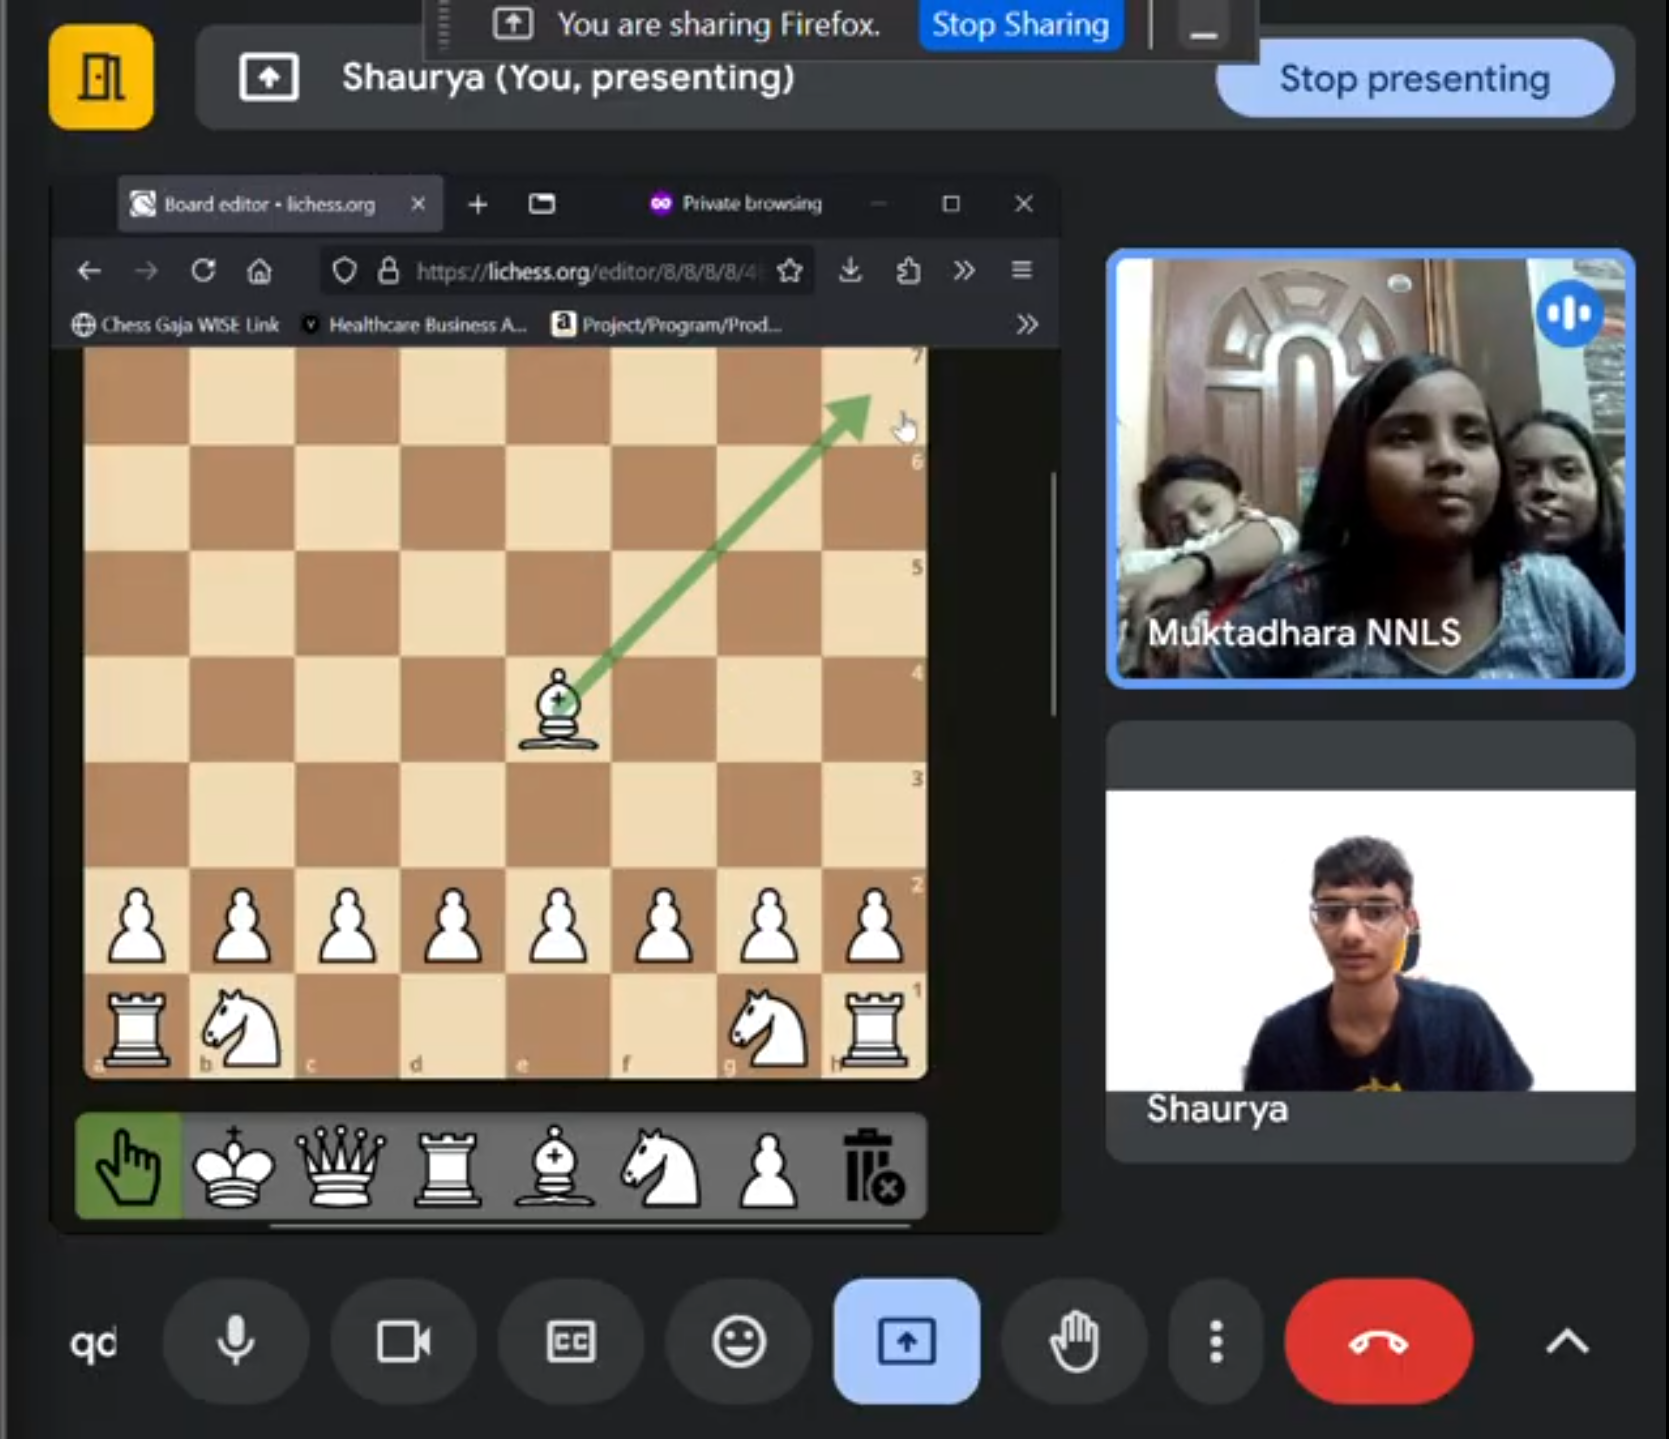Viewport: 1669px width, 1439px height.
Task: Pick the pawn piece in the palette
Action: pos(767,1167)
